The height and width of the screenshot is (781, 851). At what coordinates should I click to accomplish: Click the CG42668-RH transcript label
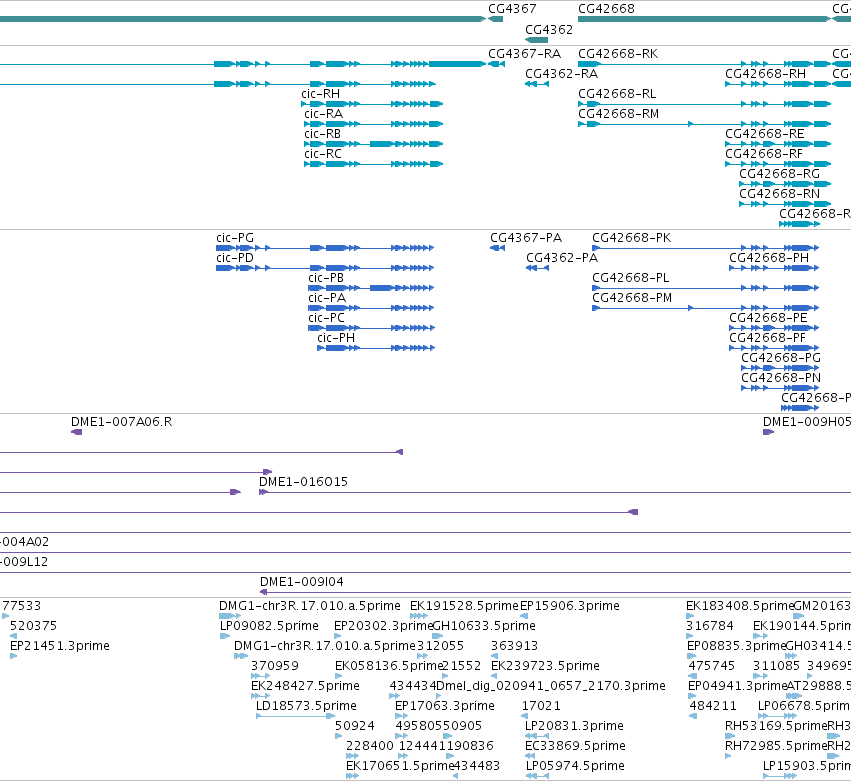coord(765,74)
